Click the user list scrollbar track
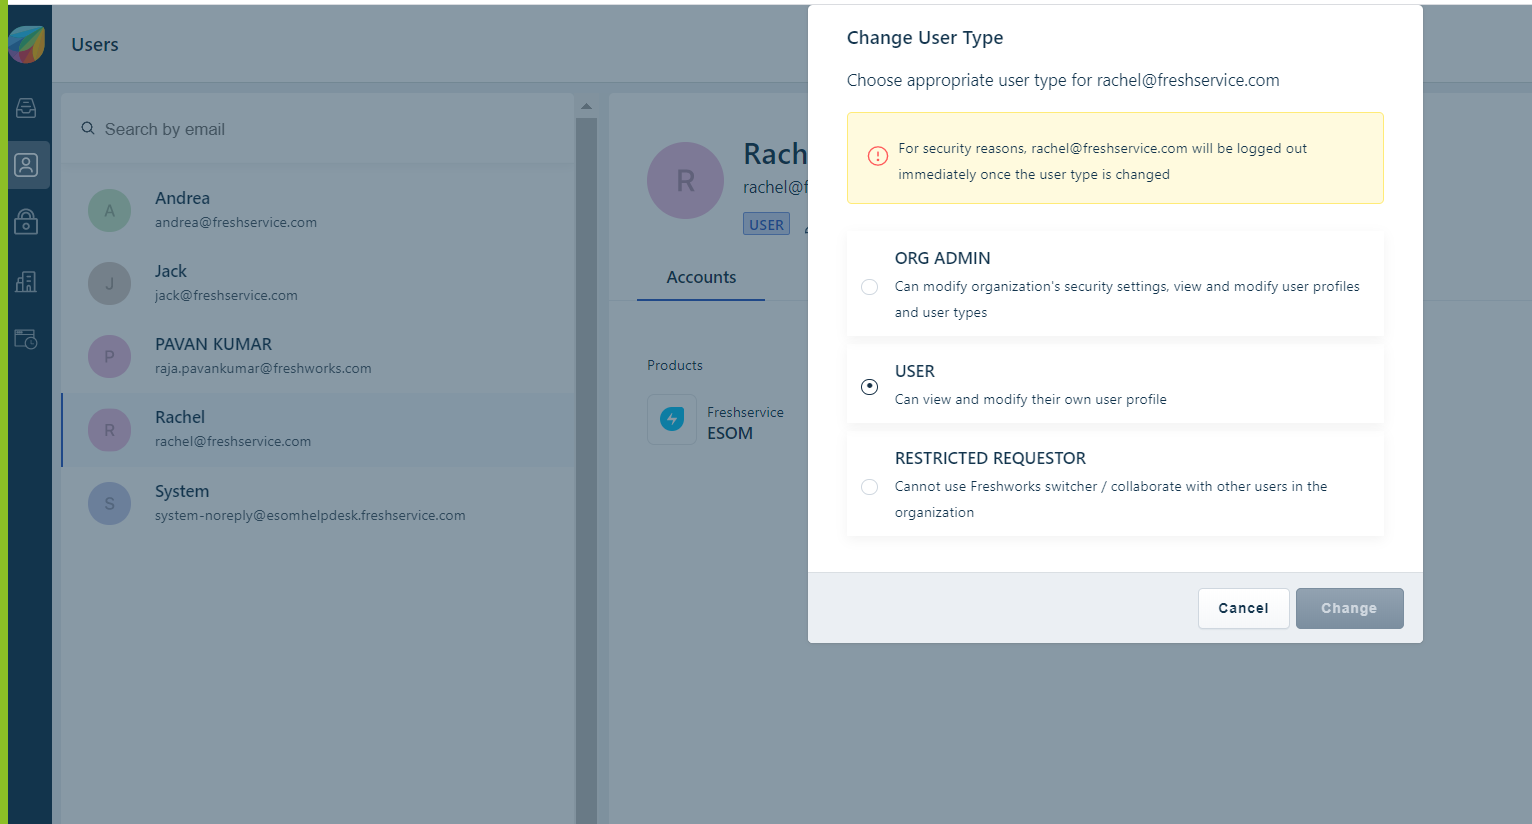The width and height of the screenshot is (1532, 824). (x=586, y=470)
